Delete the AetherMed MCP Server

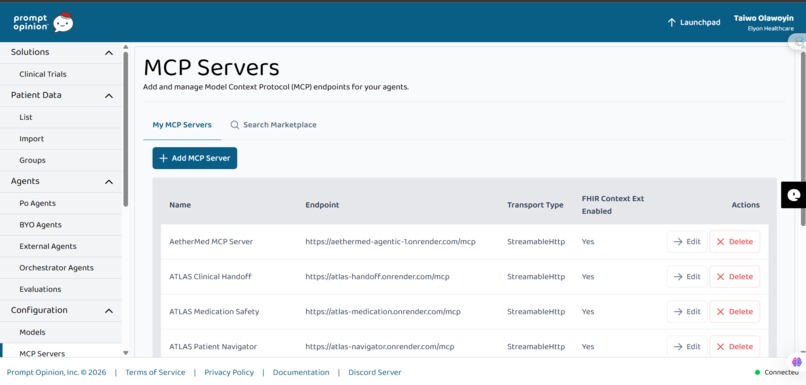click(x=735, y=242)
